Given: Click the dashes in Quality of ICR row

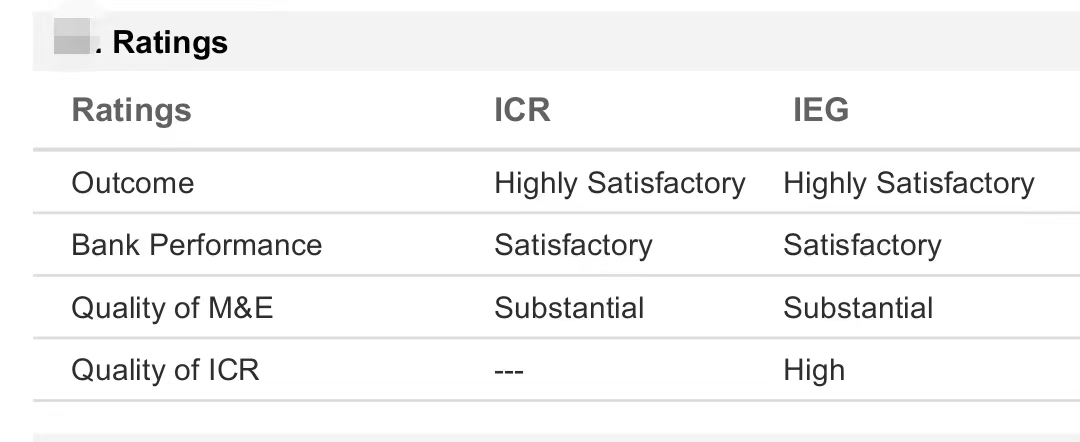Looking at the screenshot, I should point(509,371).
